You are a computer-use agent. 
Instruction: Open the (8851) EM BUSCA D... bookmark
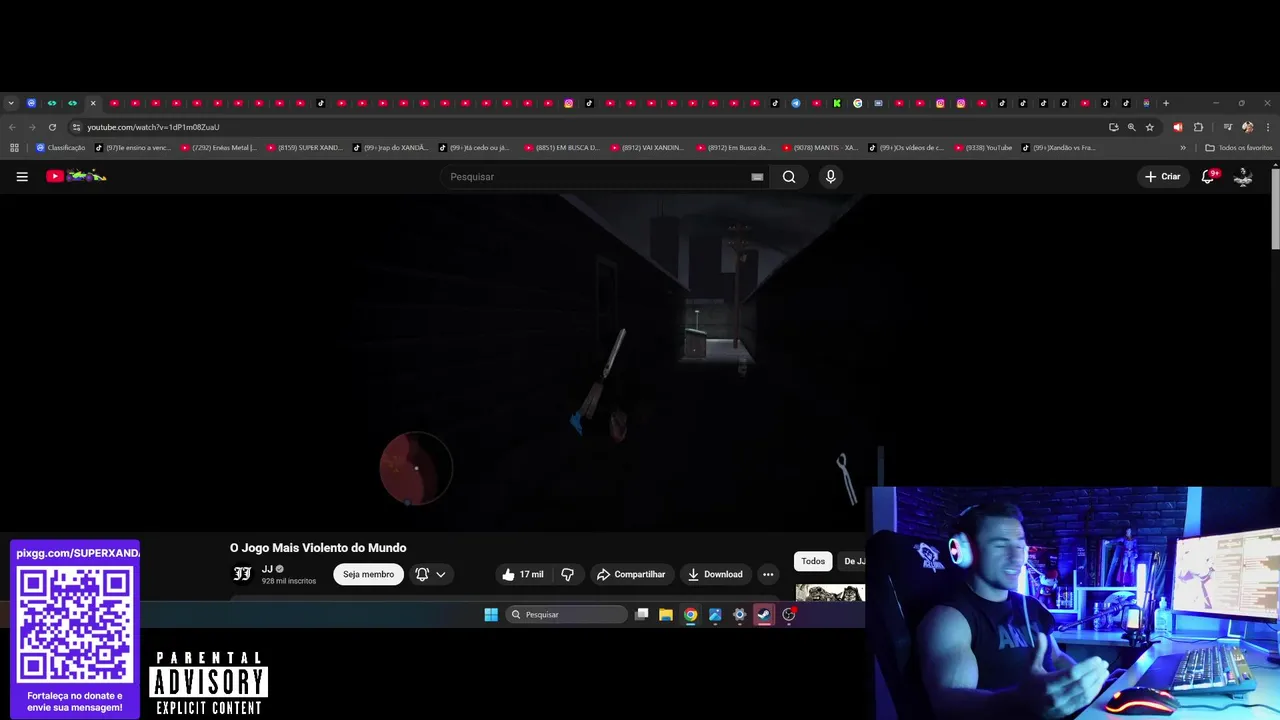coord(562,147)
